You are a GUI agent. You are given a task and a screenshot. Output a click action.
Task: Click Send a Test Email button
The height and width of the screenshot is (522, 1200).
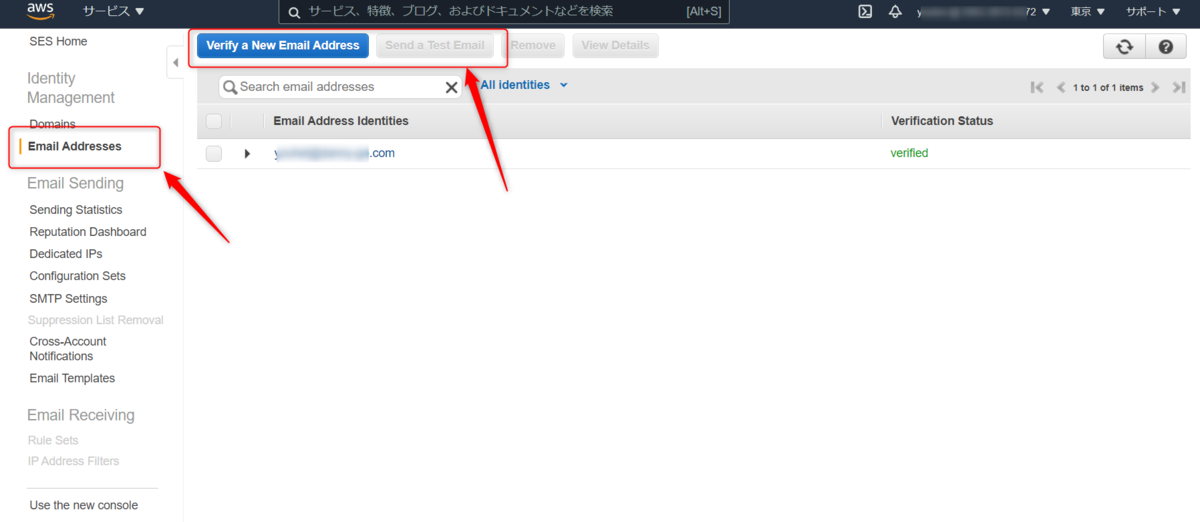435,45
